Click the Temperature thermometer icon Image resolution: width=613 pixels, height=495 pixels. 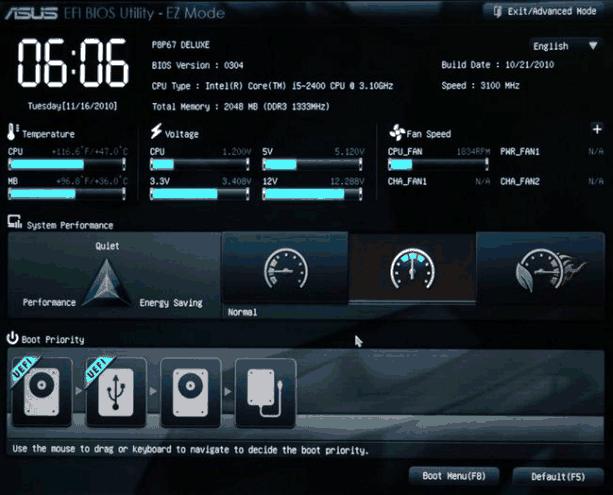(x=13, y=132)
